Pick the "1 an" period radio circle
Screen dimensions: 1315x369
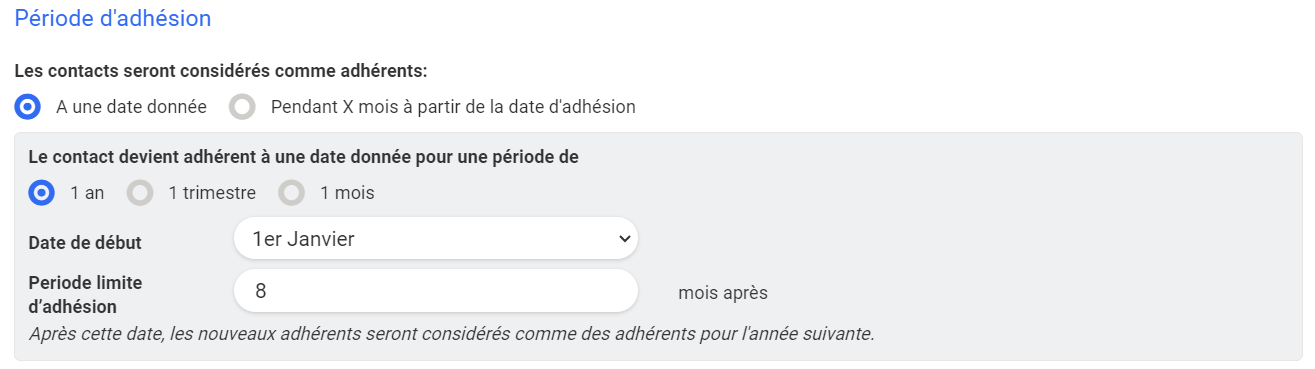click(x=42, y=193)
